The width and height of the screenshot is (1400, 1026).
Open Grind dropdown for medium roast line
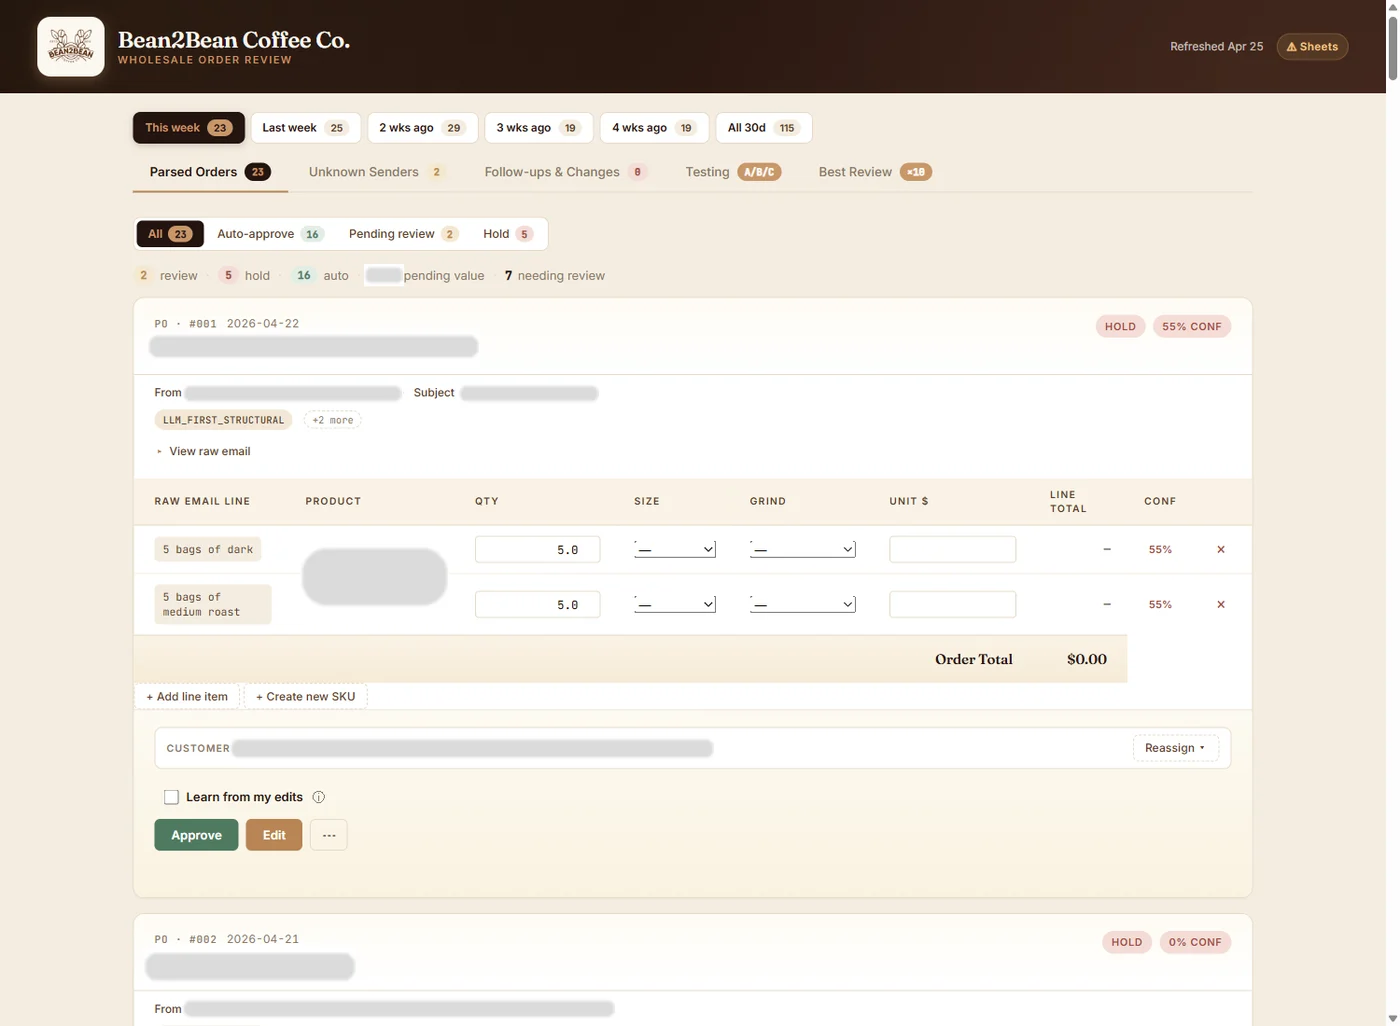tap(803, 604)
